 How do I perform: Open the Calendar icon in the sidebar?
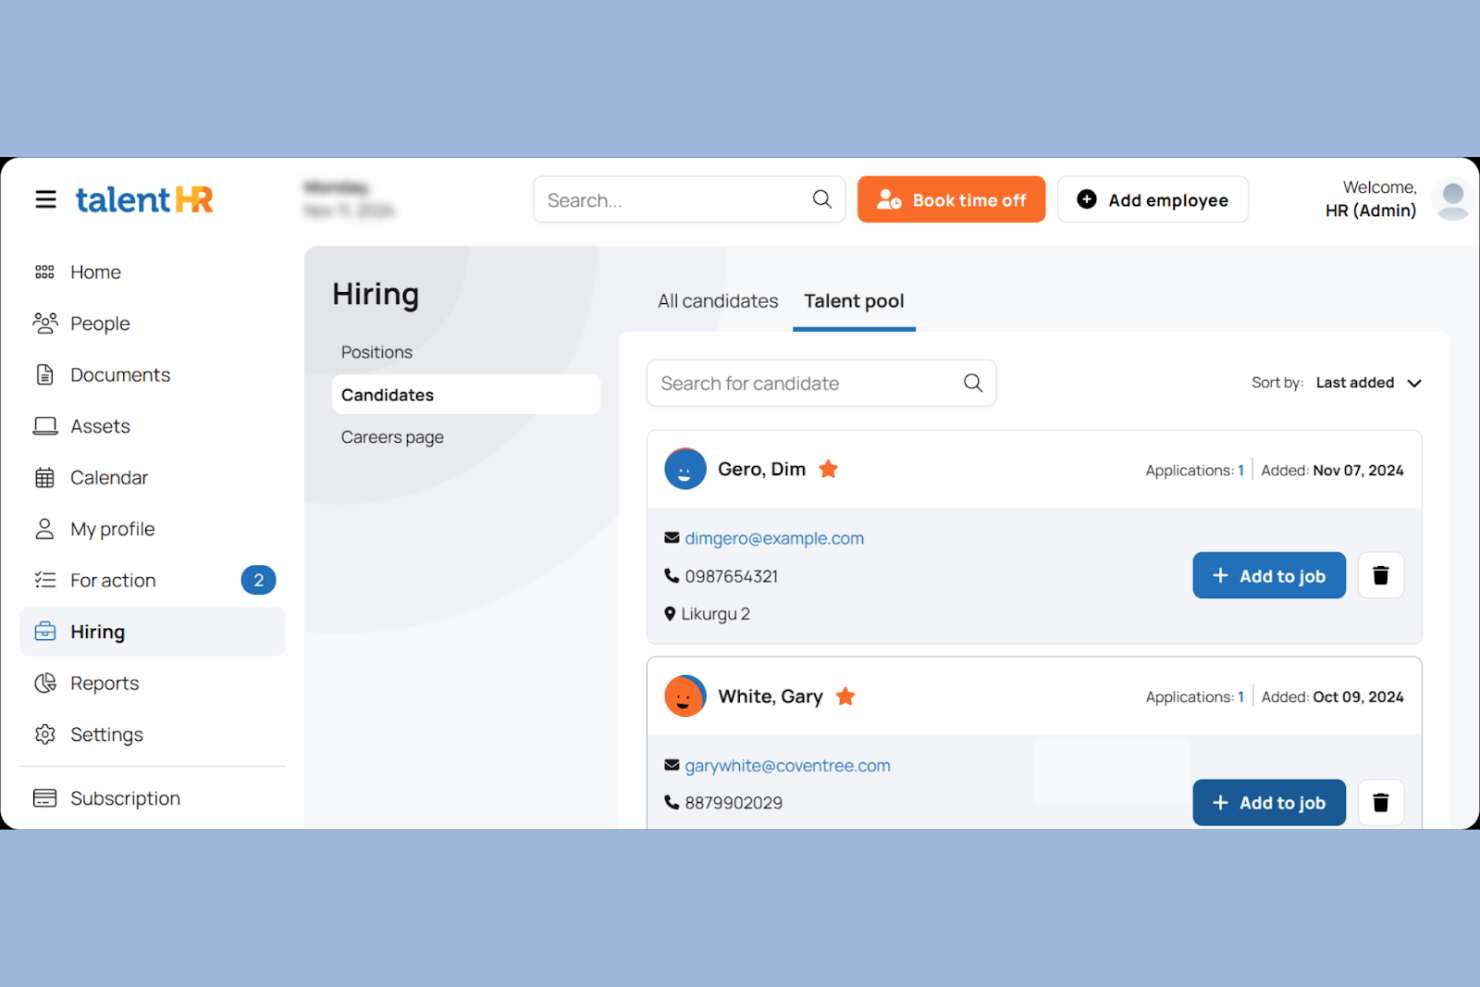coord(45,477)
